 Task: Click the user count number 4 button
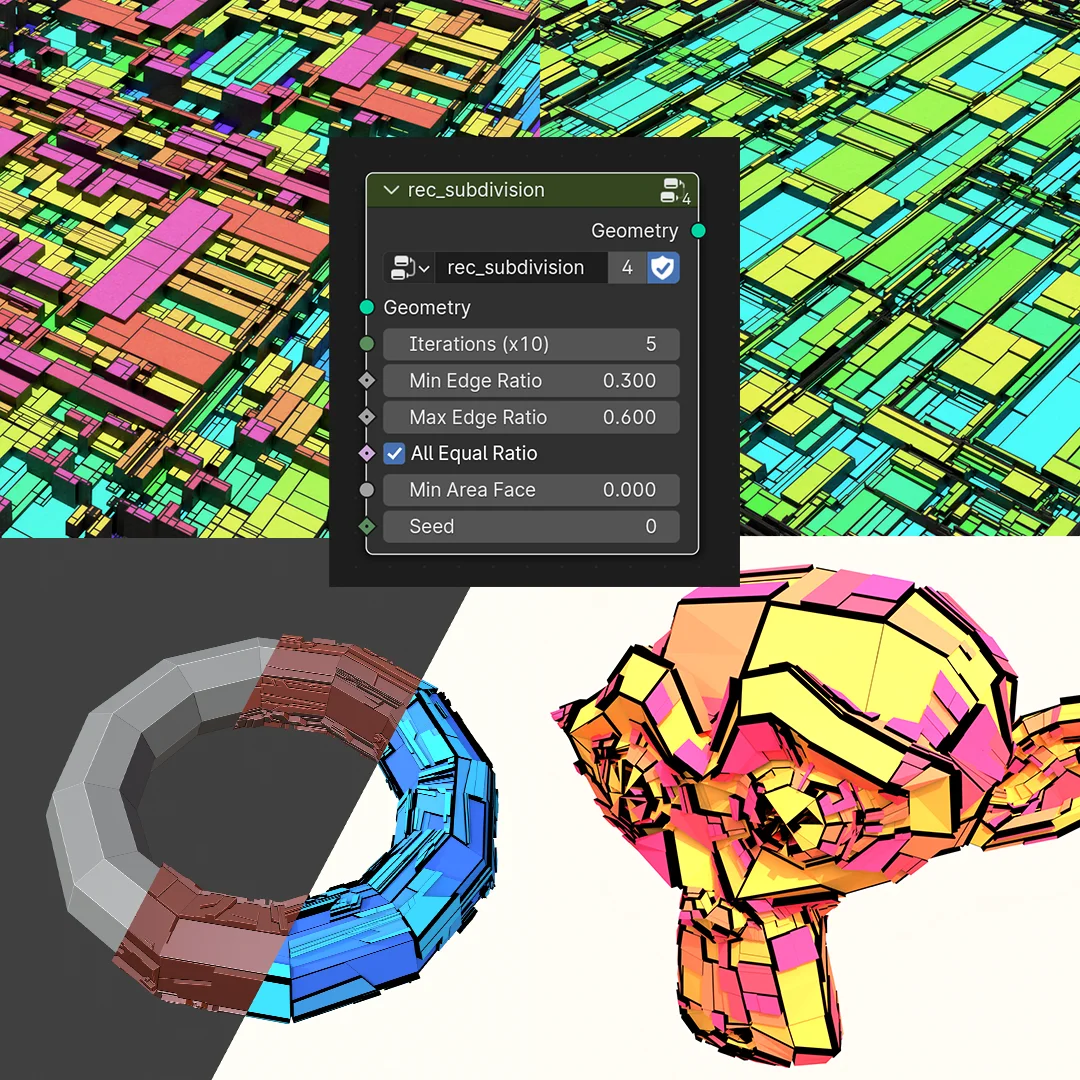pos(627,268)
